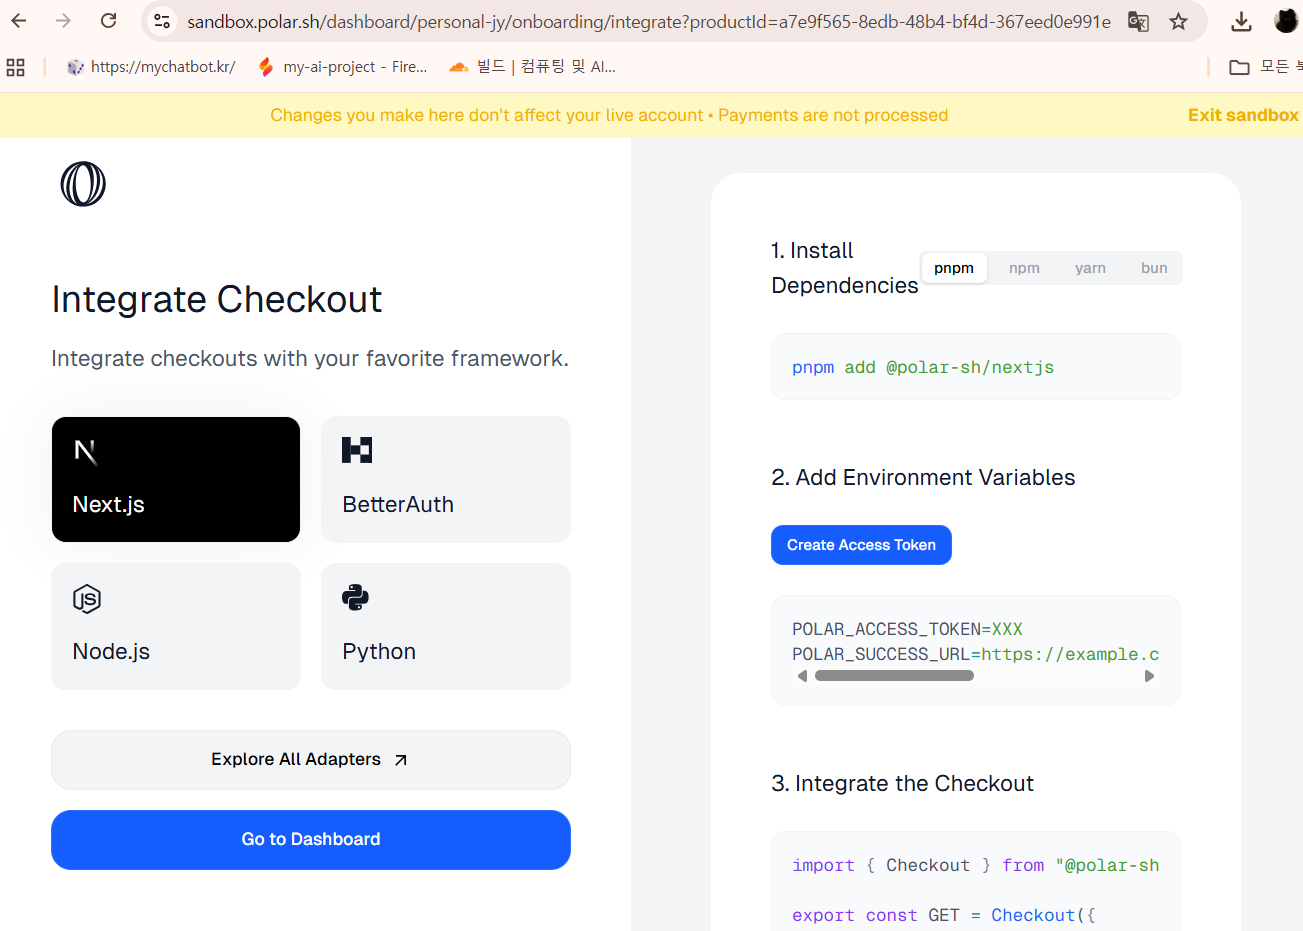Click the Exit sandbox link
The height and width of the screenshot is (931, 1303).
1243,115
